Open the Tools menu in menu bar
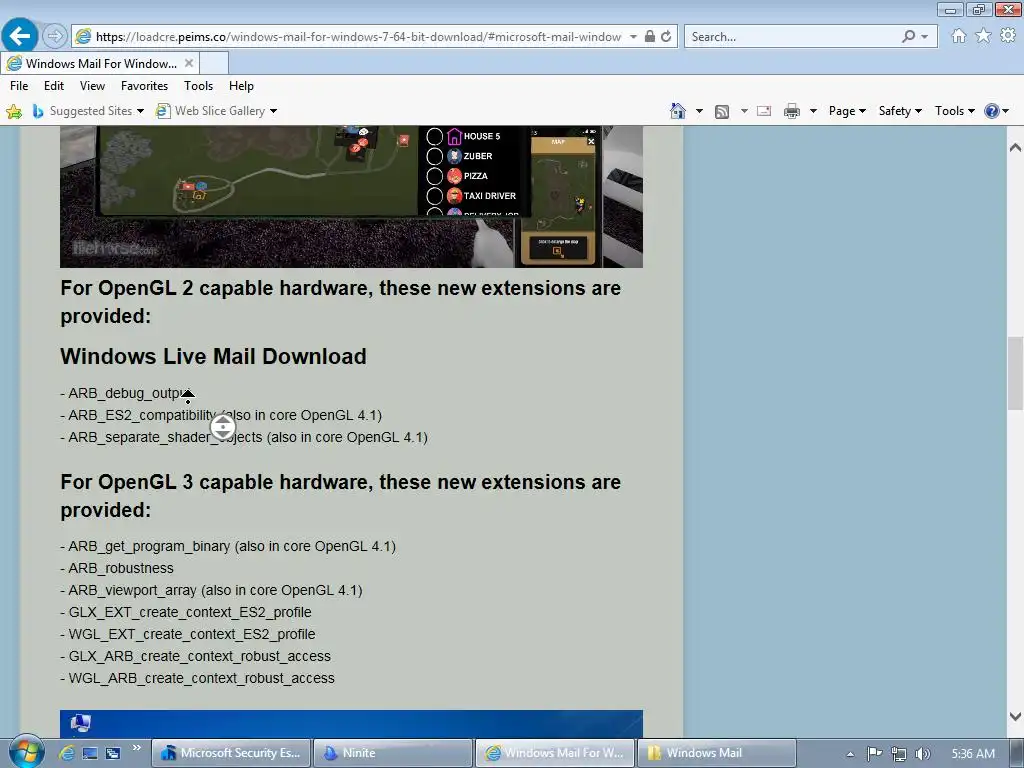 click(x=199, y=86)
